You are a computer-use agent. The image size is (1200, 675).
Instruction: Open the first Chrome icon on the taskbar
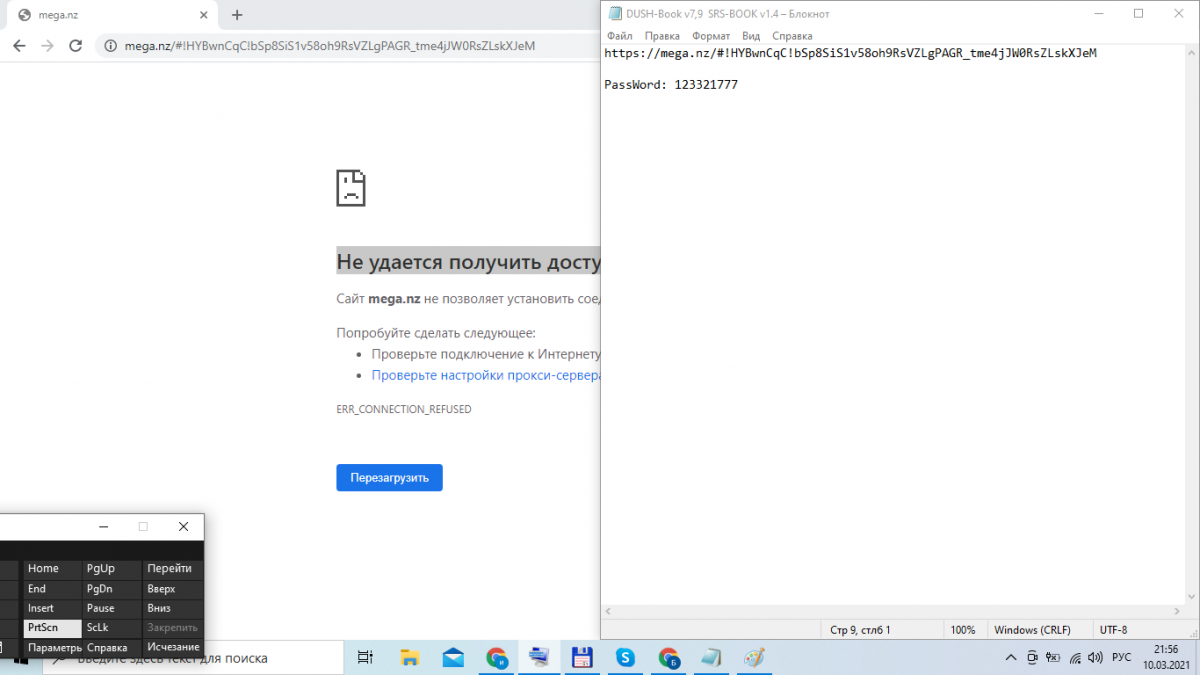(x=497, y=657)
